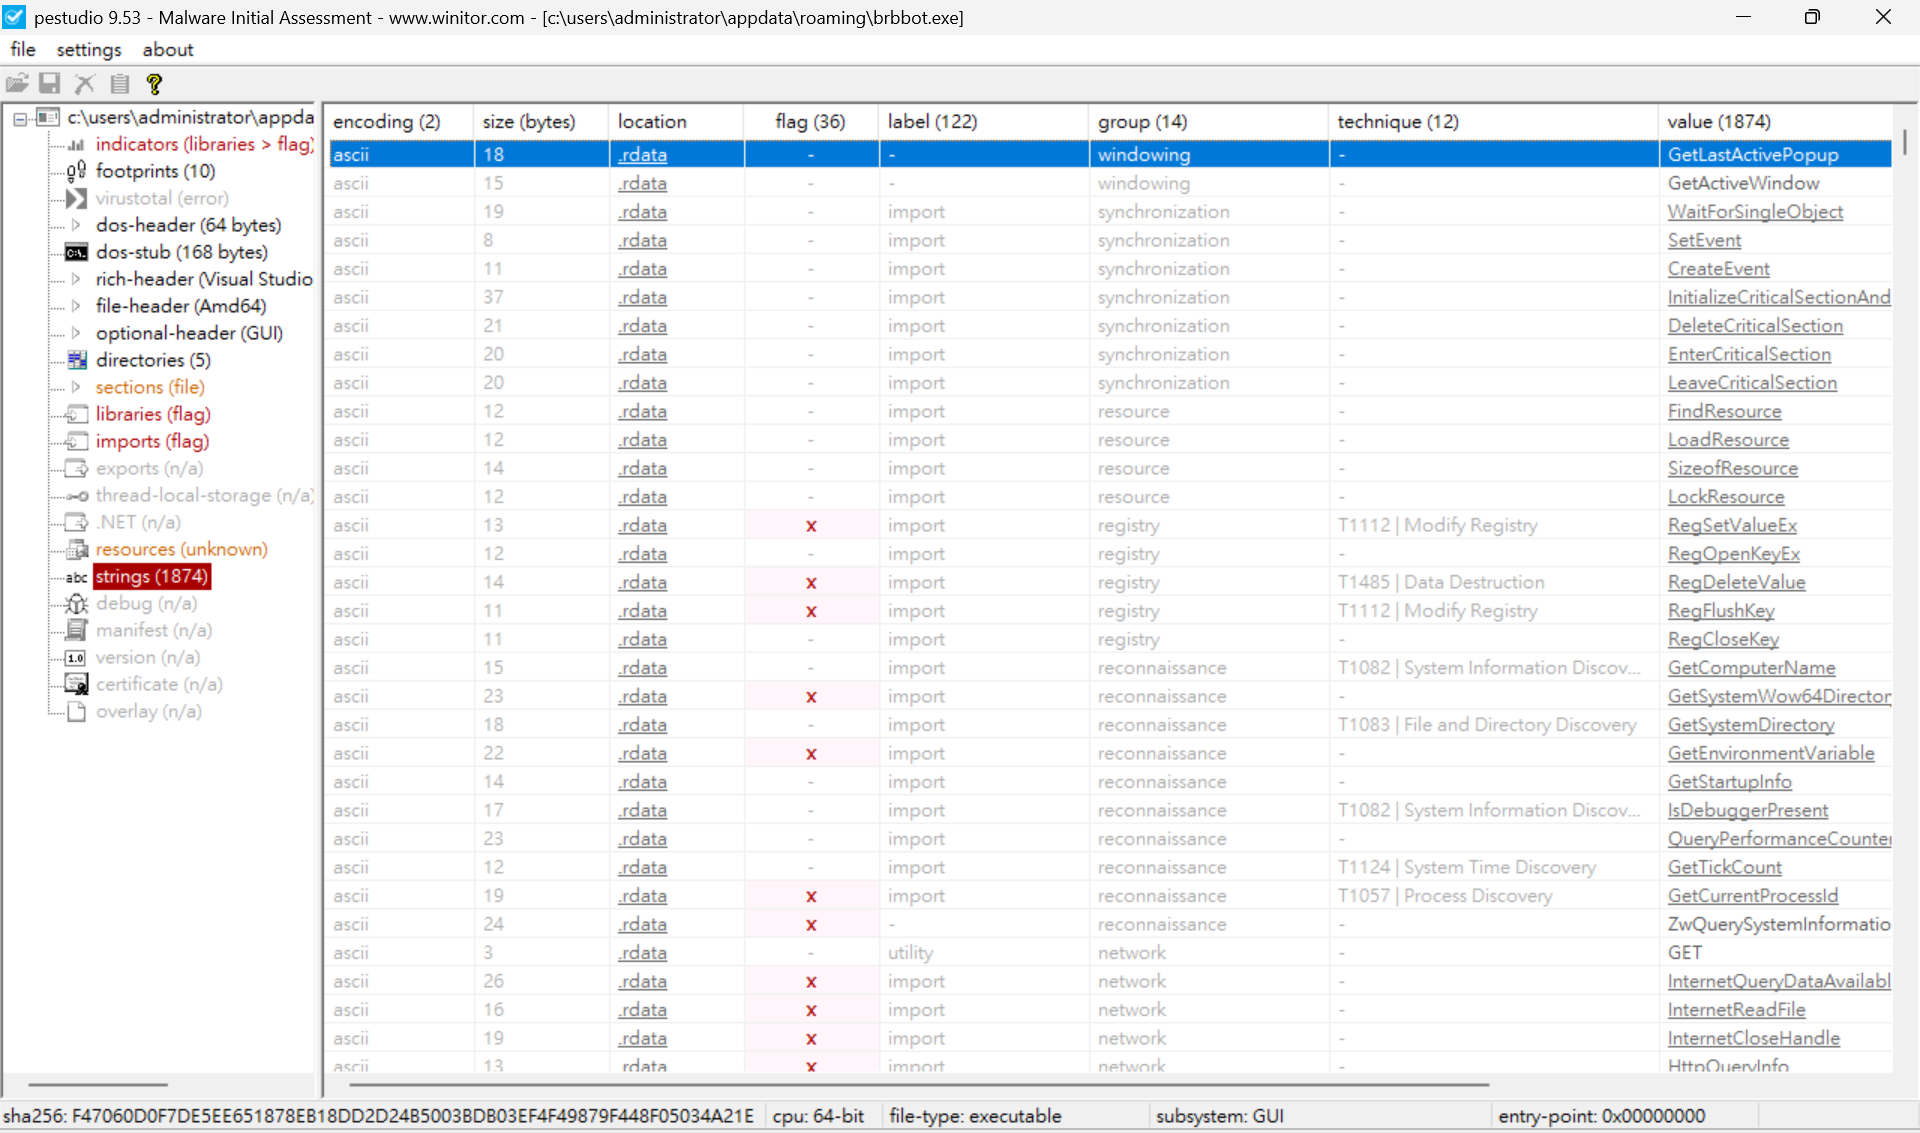Click the RegSetValueEx string link
1920x1133 pixels.
[1732, 525]
